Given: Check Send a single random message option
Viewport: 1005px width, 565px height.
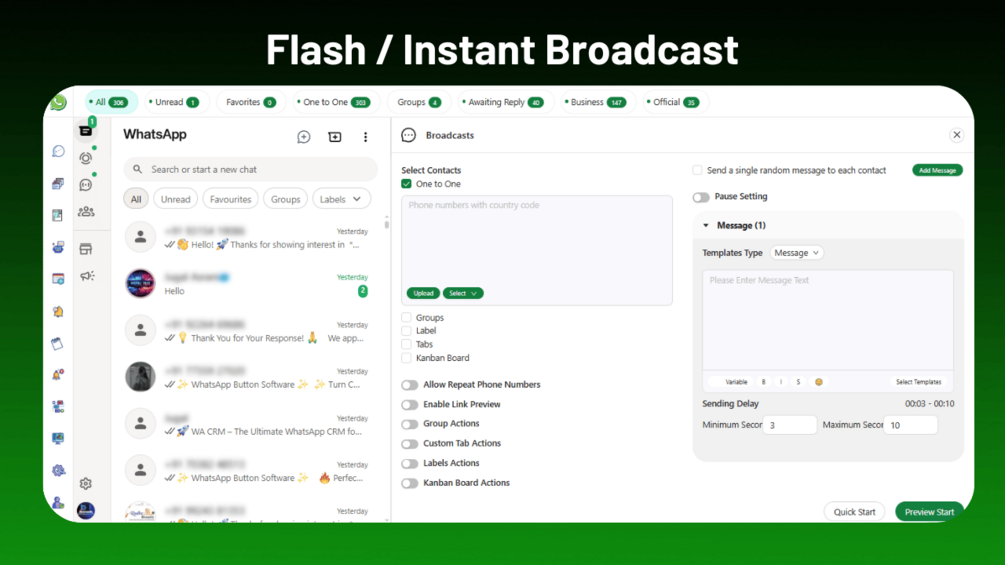Looking at the screenshot, I should [x=697, y=170].
